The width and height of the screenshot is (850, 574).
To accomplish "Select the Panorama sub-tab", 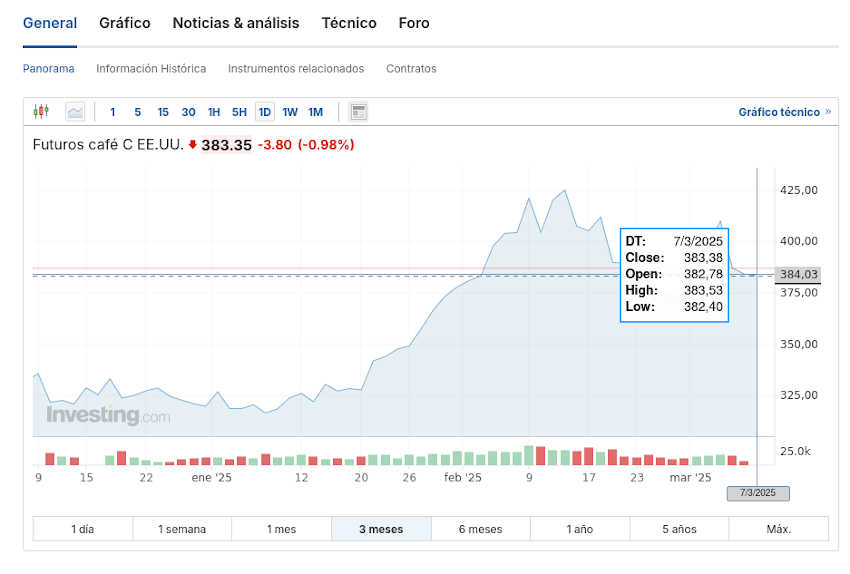I will click(49, 69).
